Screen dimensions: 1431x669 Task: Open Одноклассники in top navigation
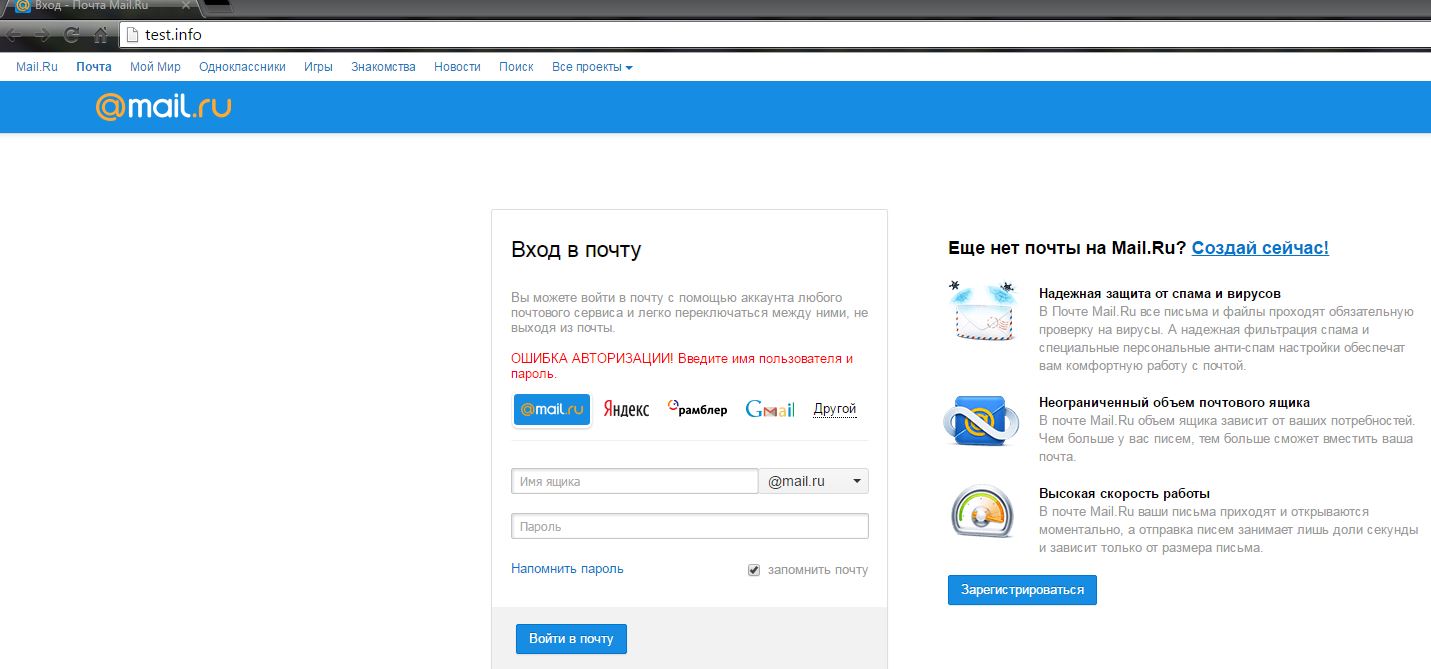pos(242,67)
